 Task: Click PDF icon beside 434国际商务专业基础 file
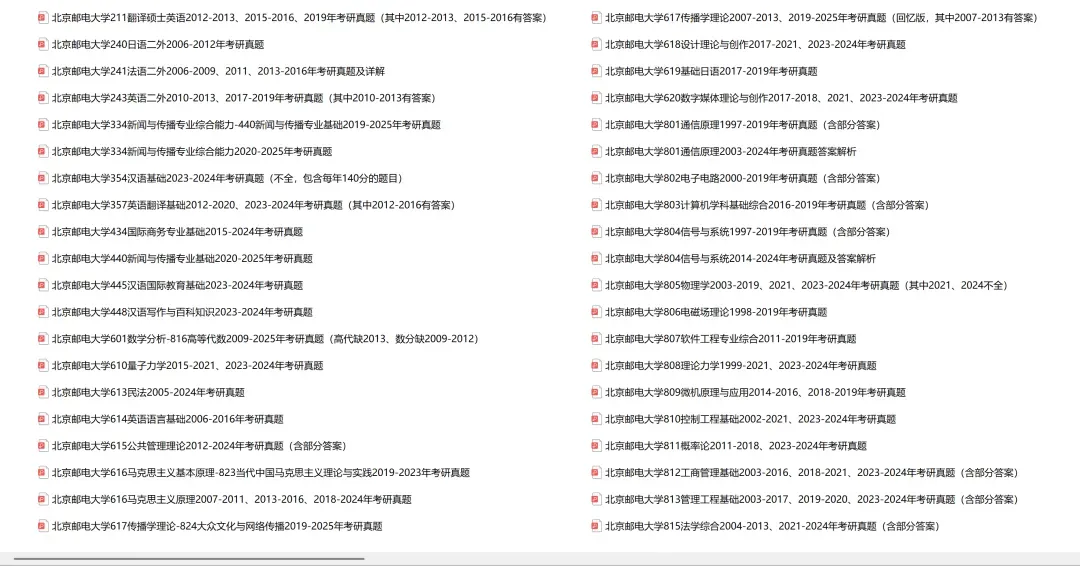(43, 232)
